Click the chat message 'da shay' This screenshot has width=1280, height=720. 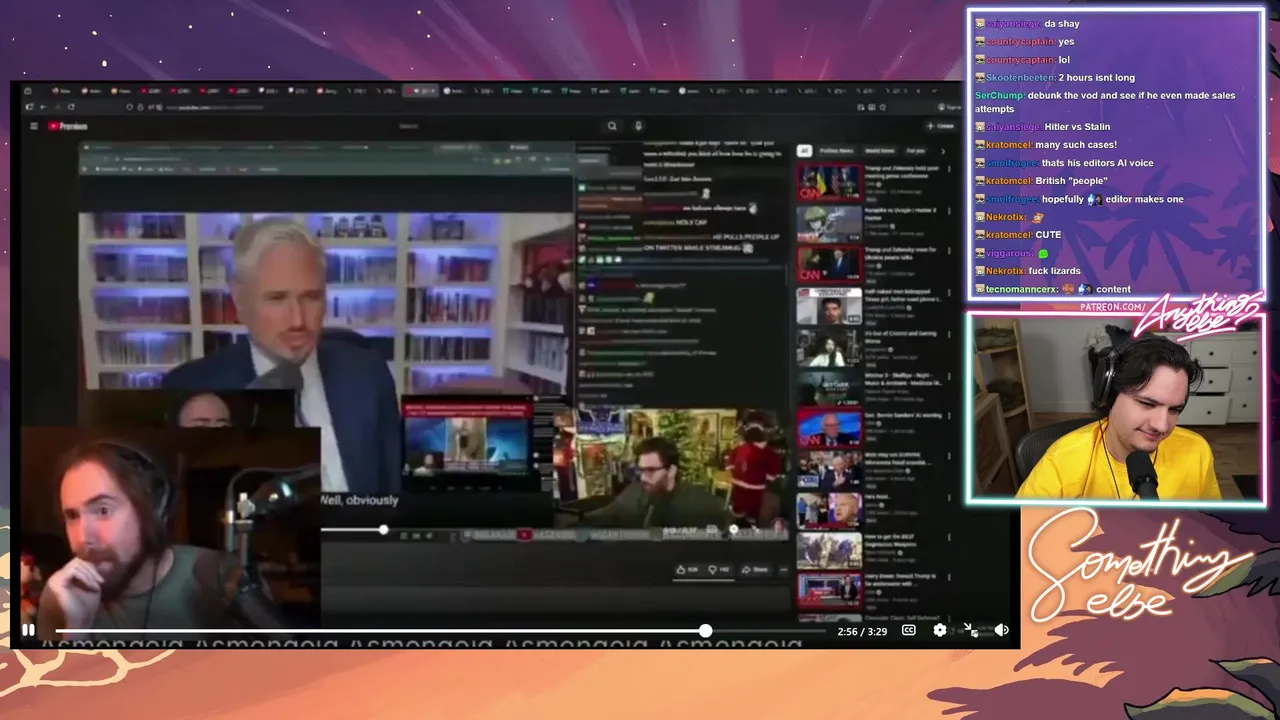1062,23
